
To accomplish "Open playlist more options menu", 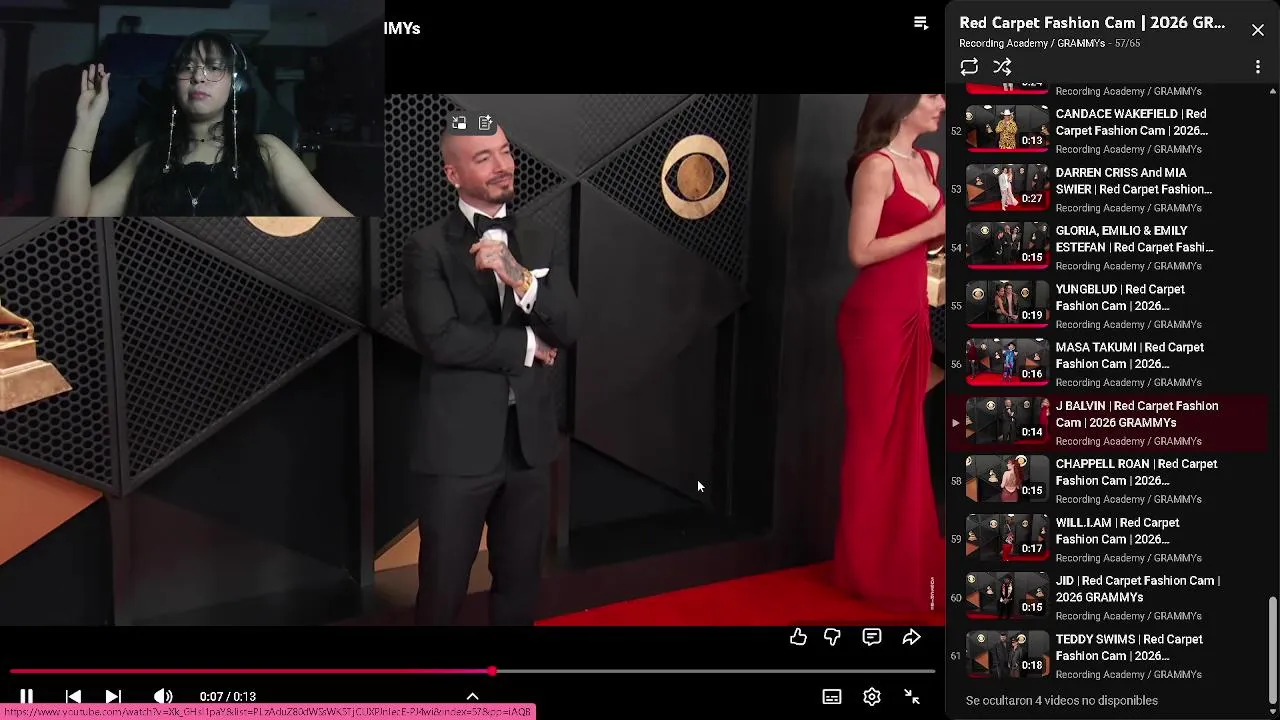I will [1258, 67].
